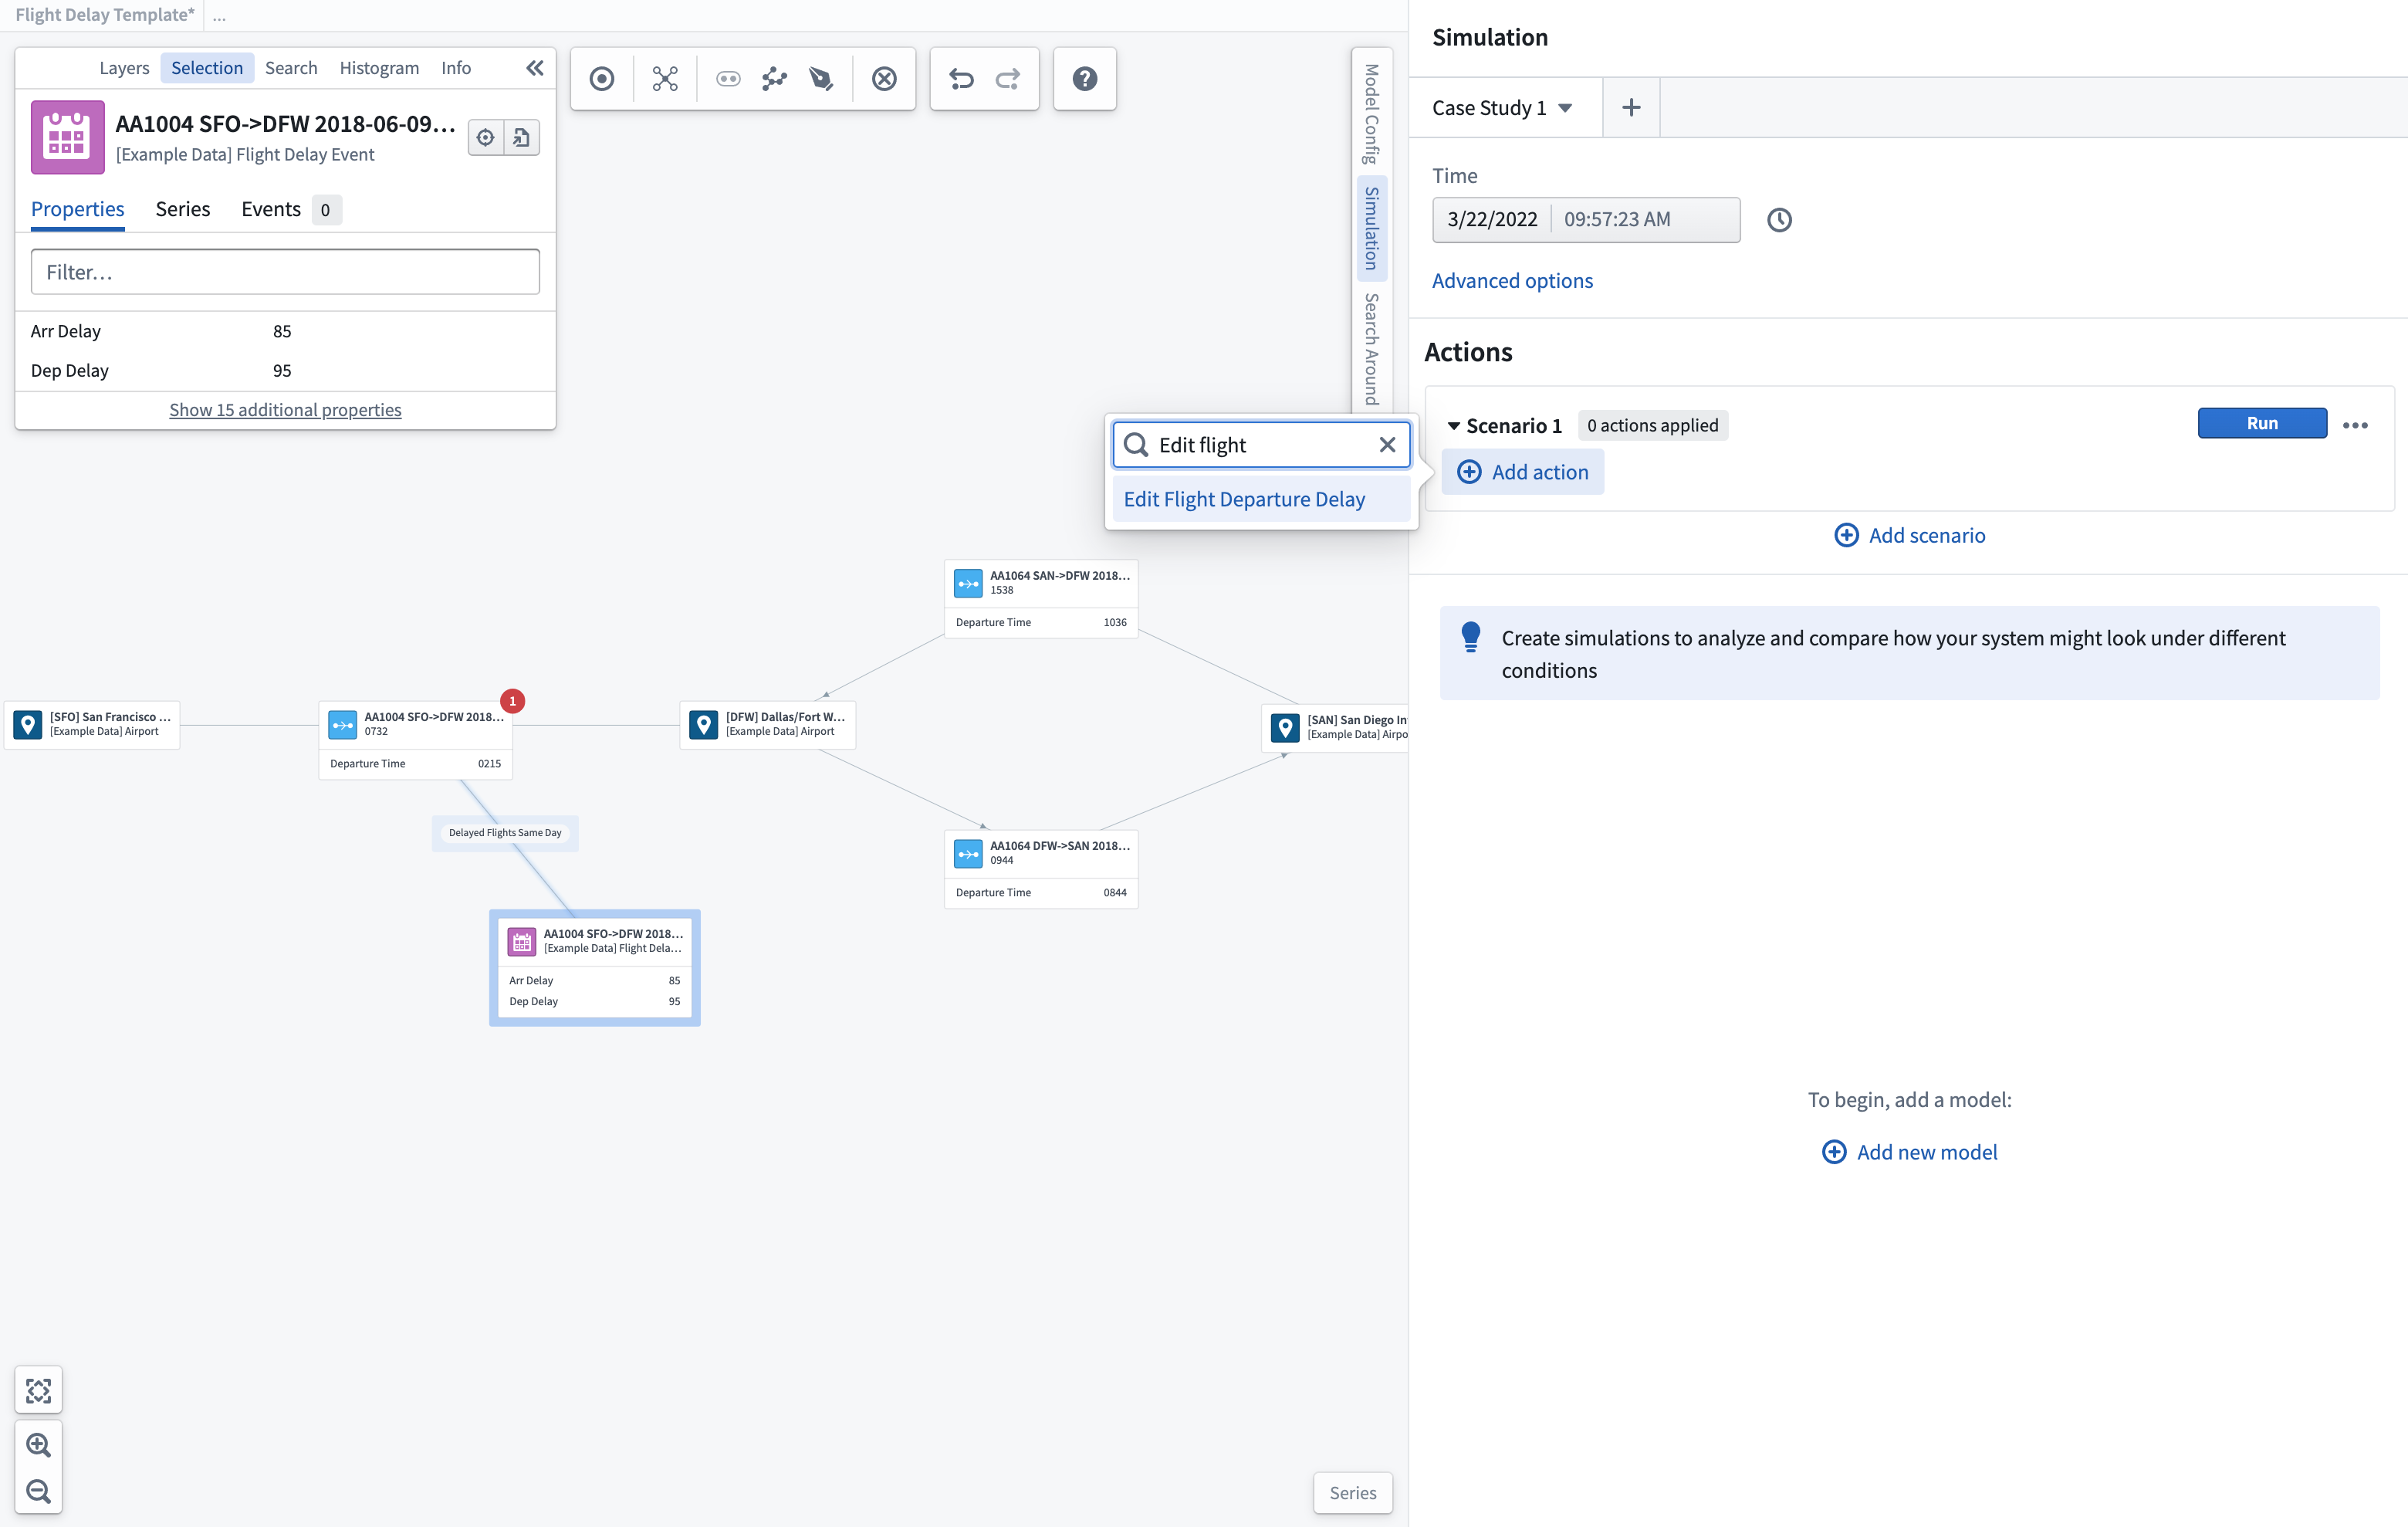Select the pen annotation tool icon
Image resolution: width=2408 pixels, height=1527 pixels.
[x=821, y=79]
